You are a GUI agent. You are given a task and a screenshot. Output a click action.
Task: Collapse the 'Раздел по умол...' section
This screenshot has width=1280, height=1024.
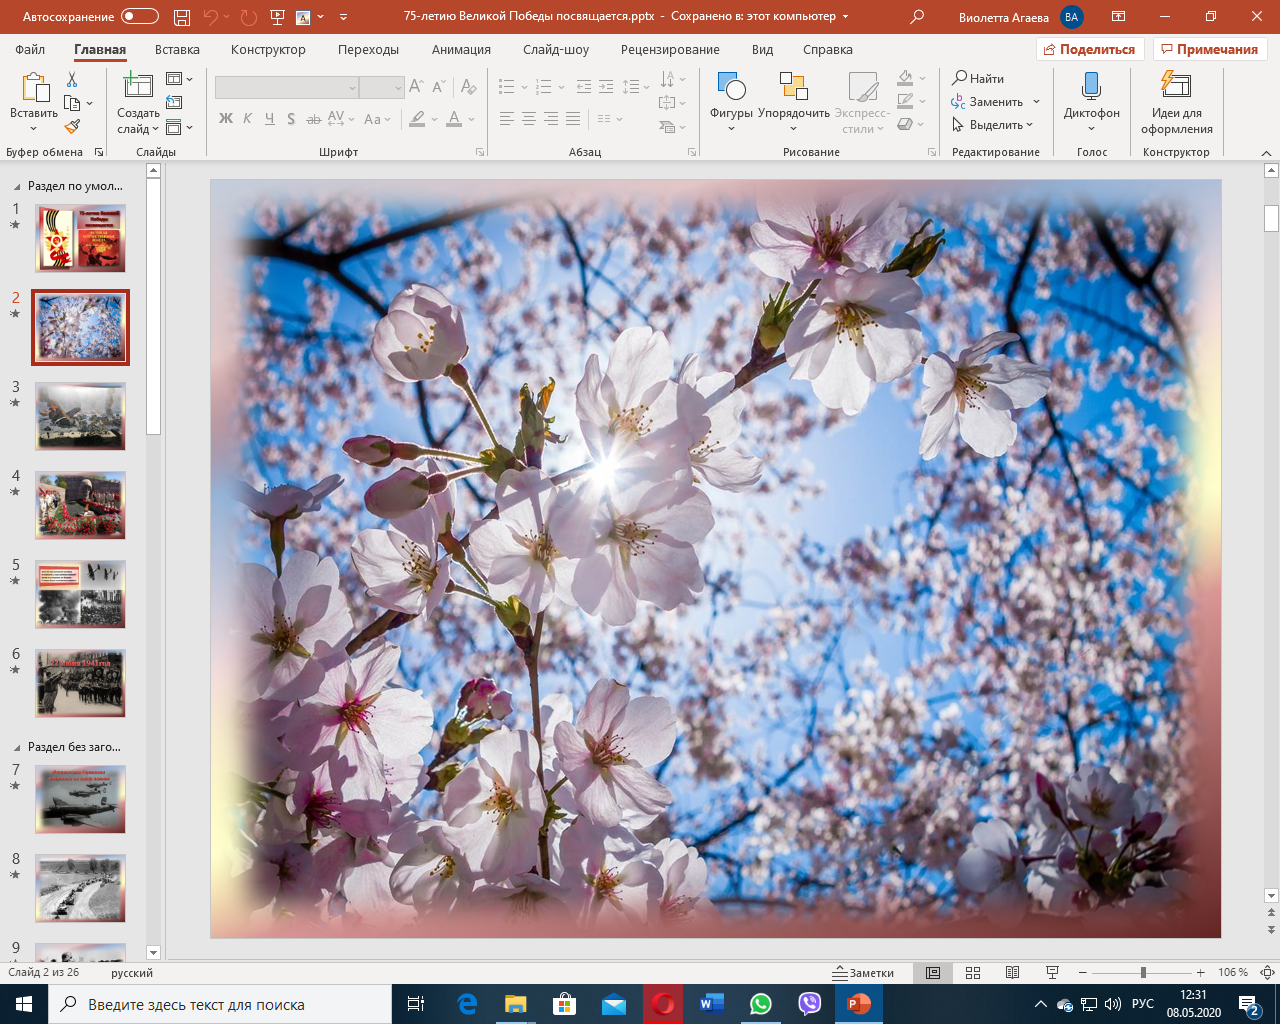17,186
